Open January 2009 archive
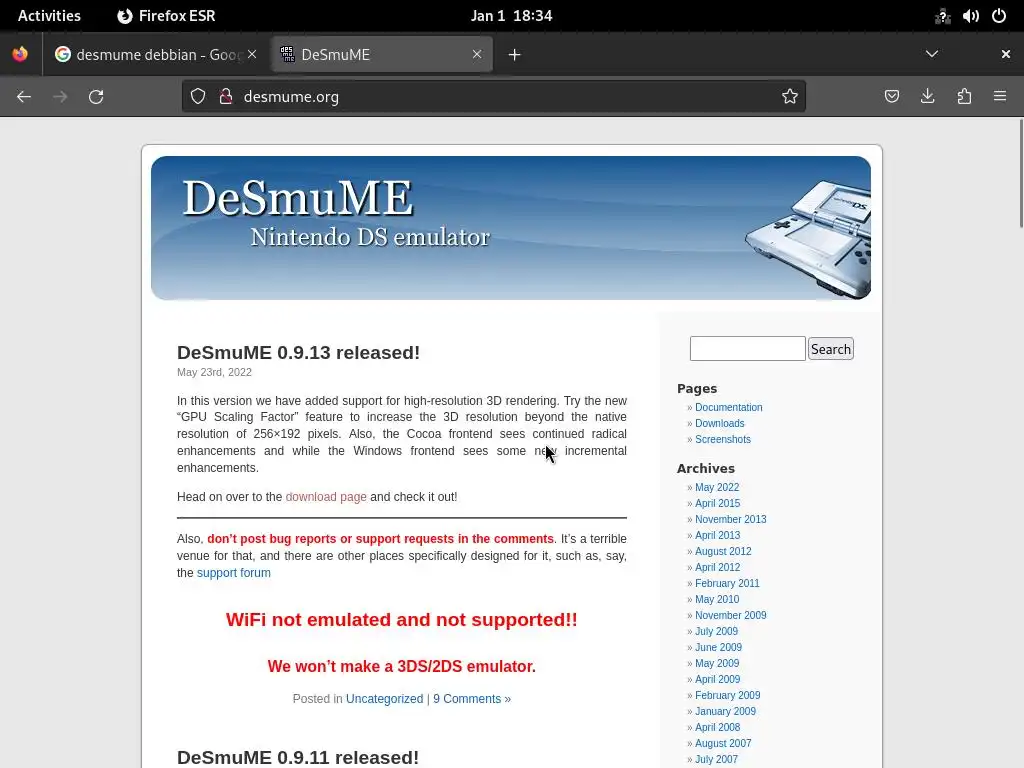The height and width of the screenshot is (768, 1024). click(x=725, y=711)
